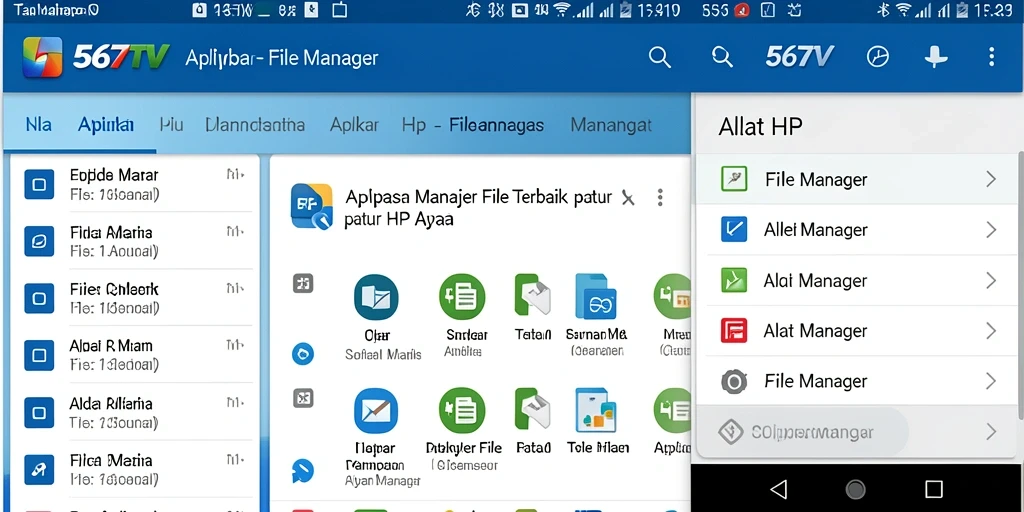1024x512 pixels.
Task: Select the 'Alai Manager' list entry text
Action: click(815, 280)
